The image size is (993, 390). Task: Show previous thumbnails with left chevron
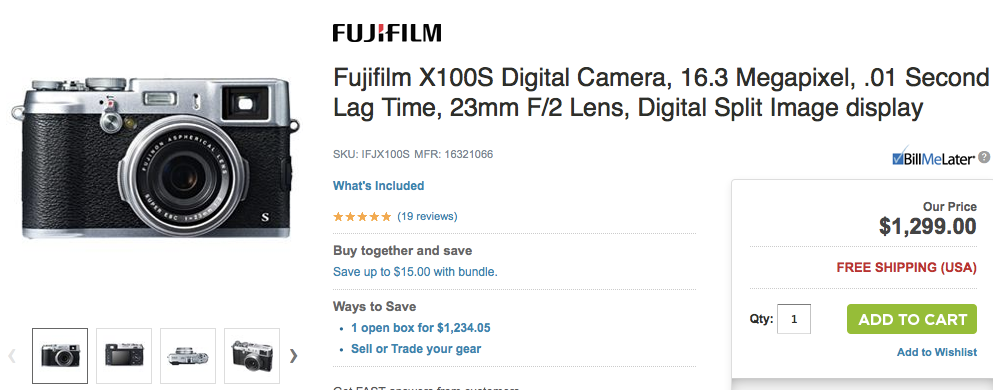point(12,356)
